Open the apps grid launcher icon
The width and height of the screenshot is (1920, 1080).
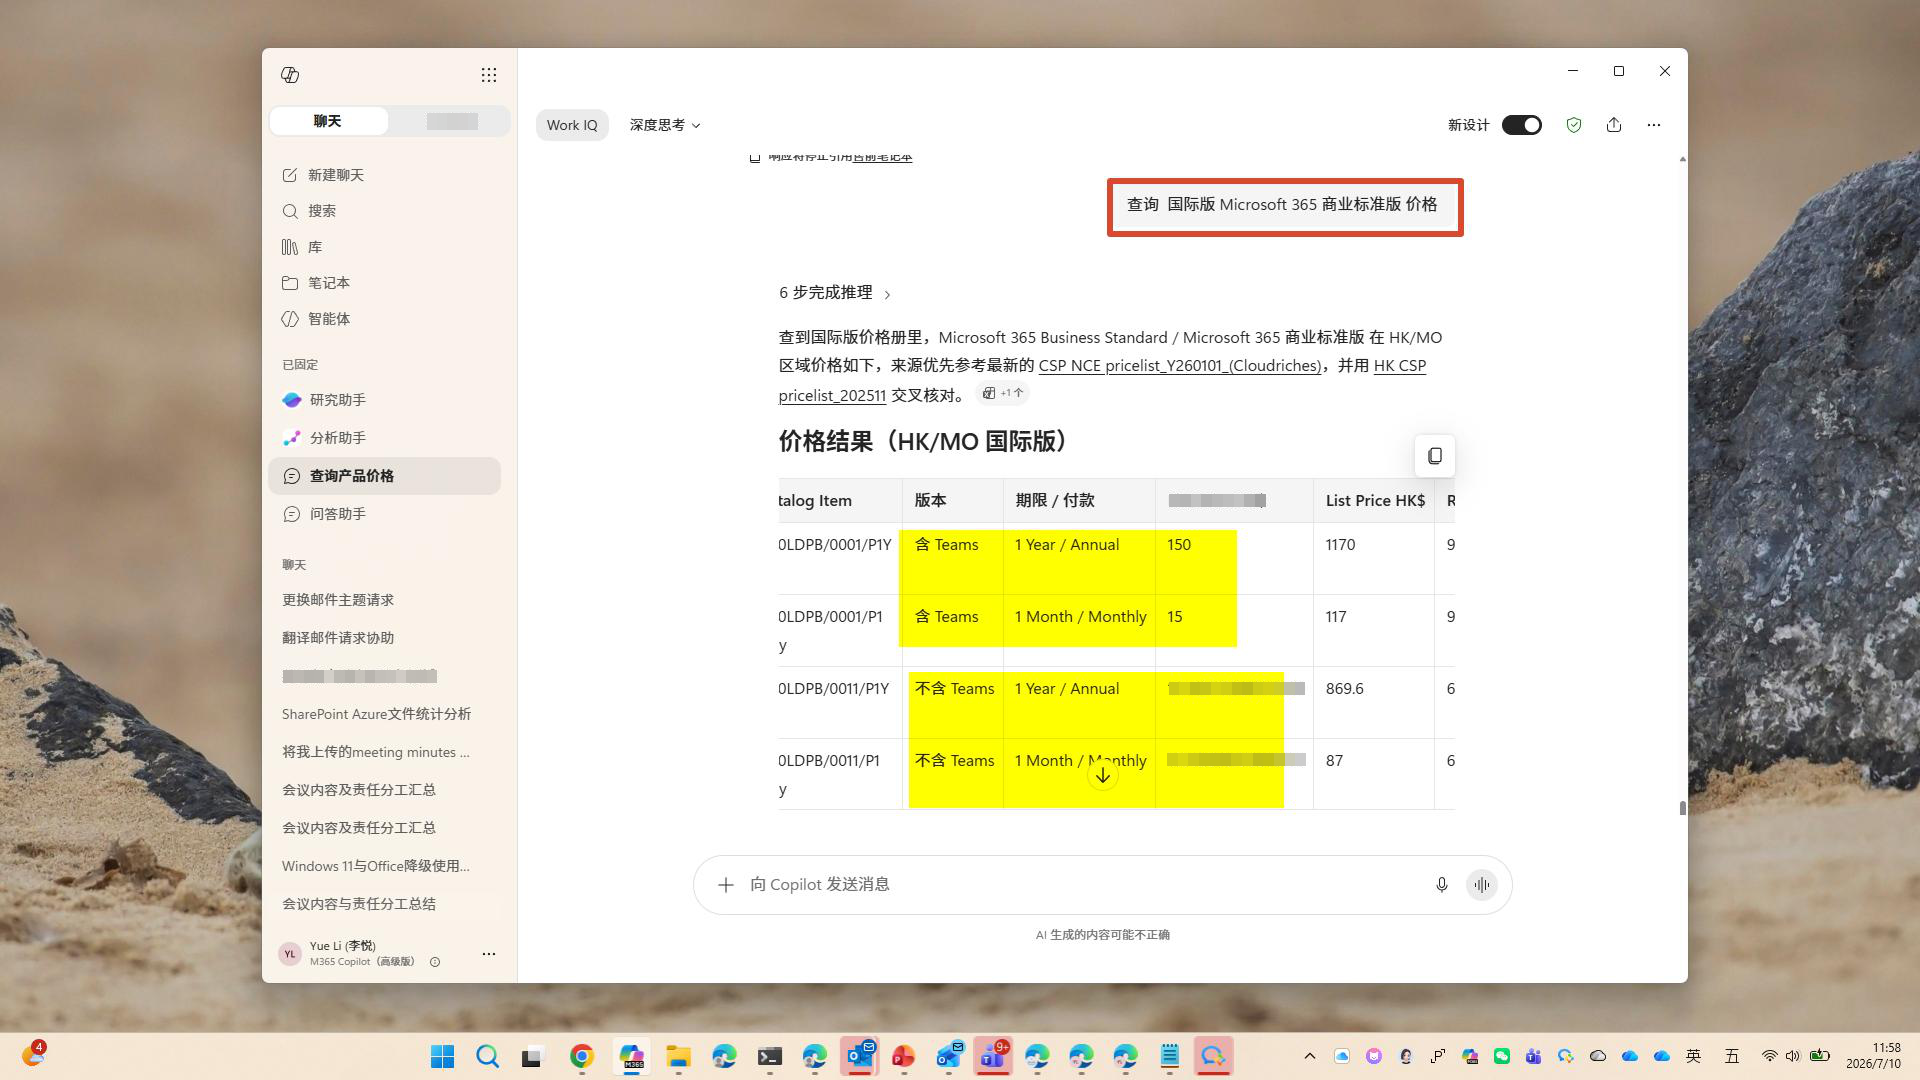click(489, 75)
